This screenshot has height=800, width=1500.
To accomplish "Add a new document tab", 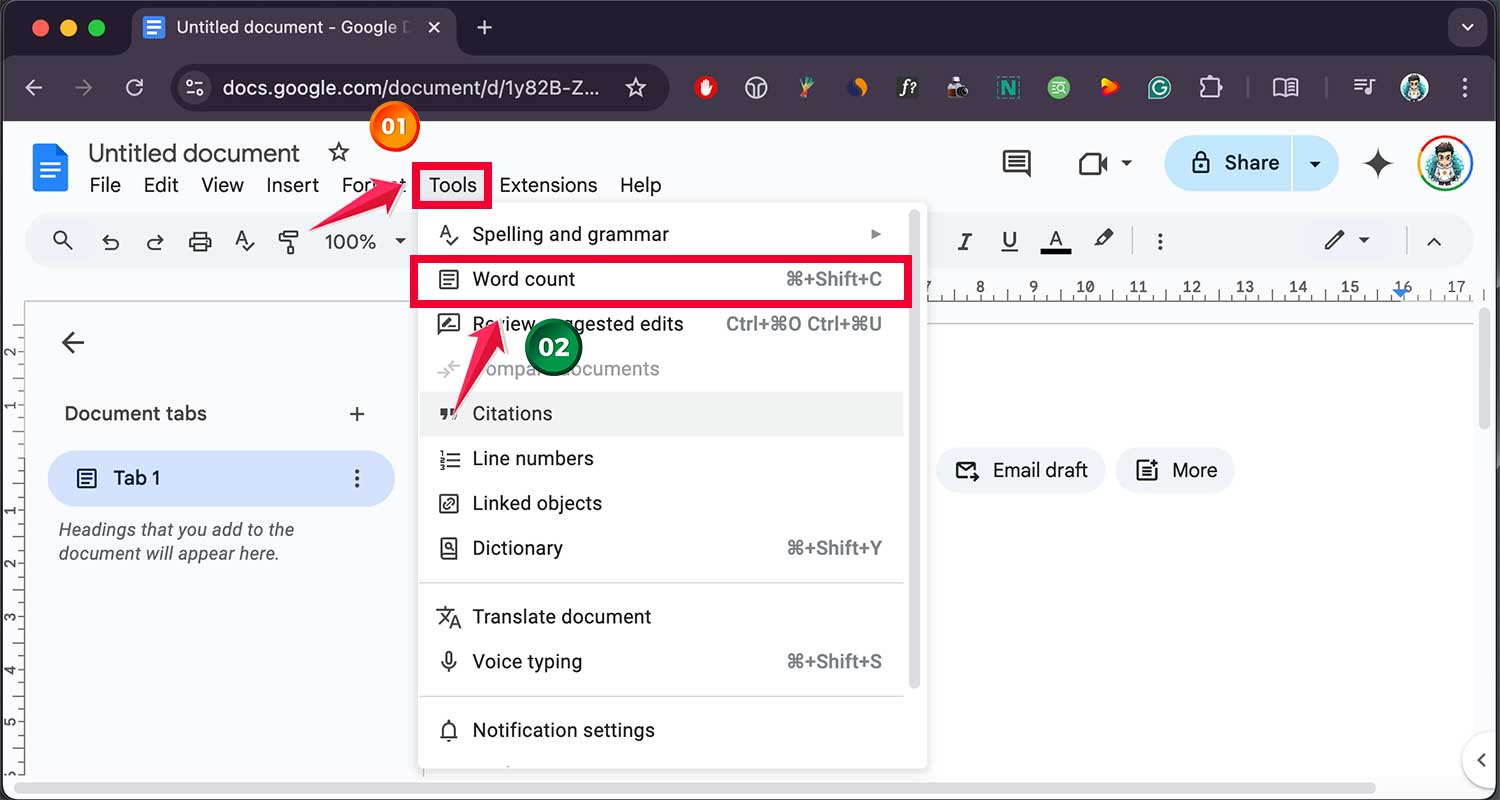I will [357, 413].
